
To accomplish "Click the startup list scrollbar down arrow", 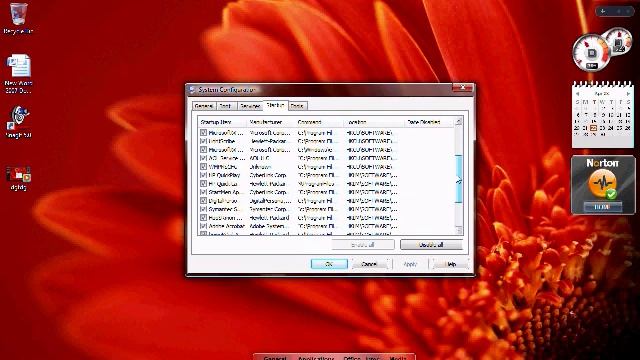I will [459, 231].
